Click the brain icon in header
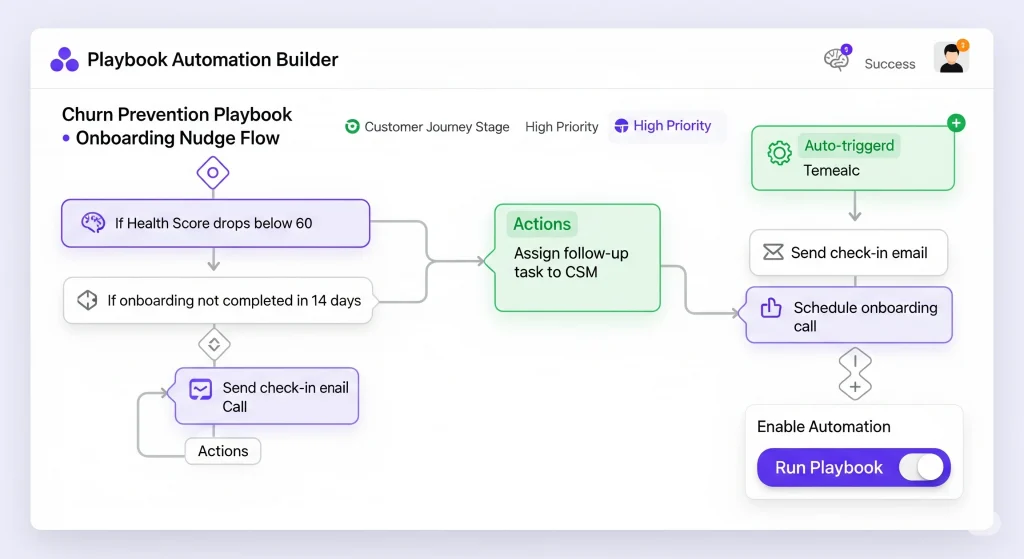The width and height of the screenshot is (1024, 559). pyautogui.click(x=836, y=60)
